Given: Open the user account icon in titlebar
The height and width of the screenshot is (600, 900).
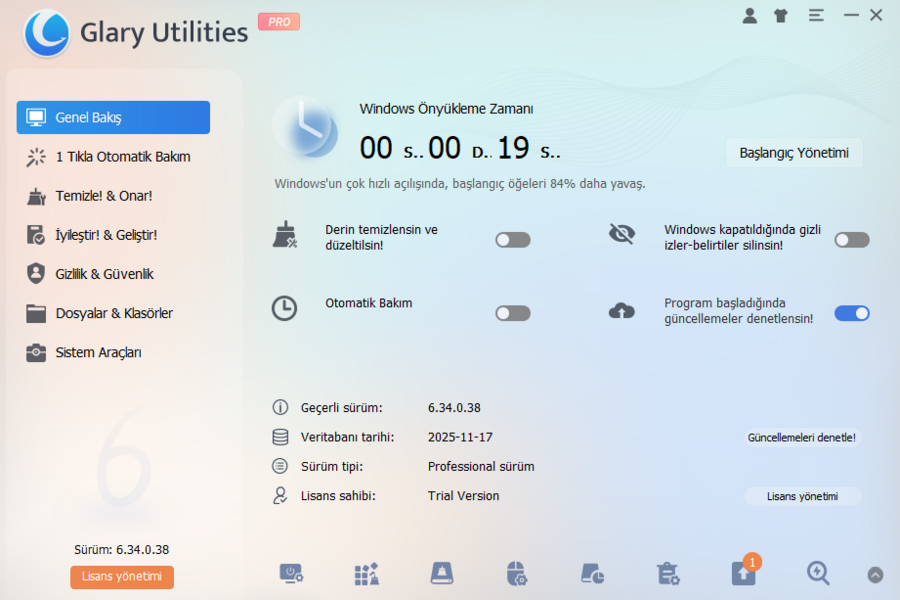Looking at the screenshot, I should [x=750, y=15].
